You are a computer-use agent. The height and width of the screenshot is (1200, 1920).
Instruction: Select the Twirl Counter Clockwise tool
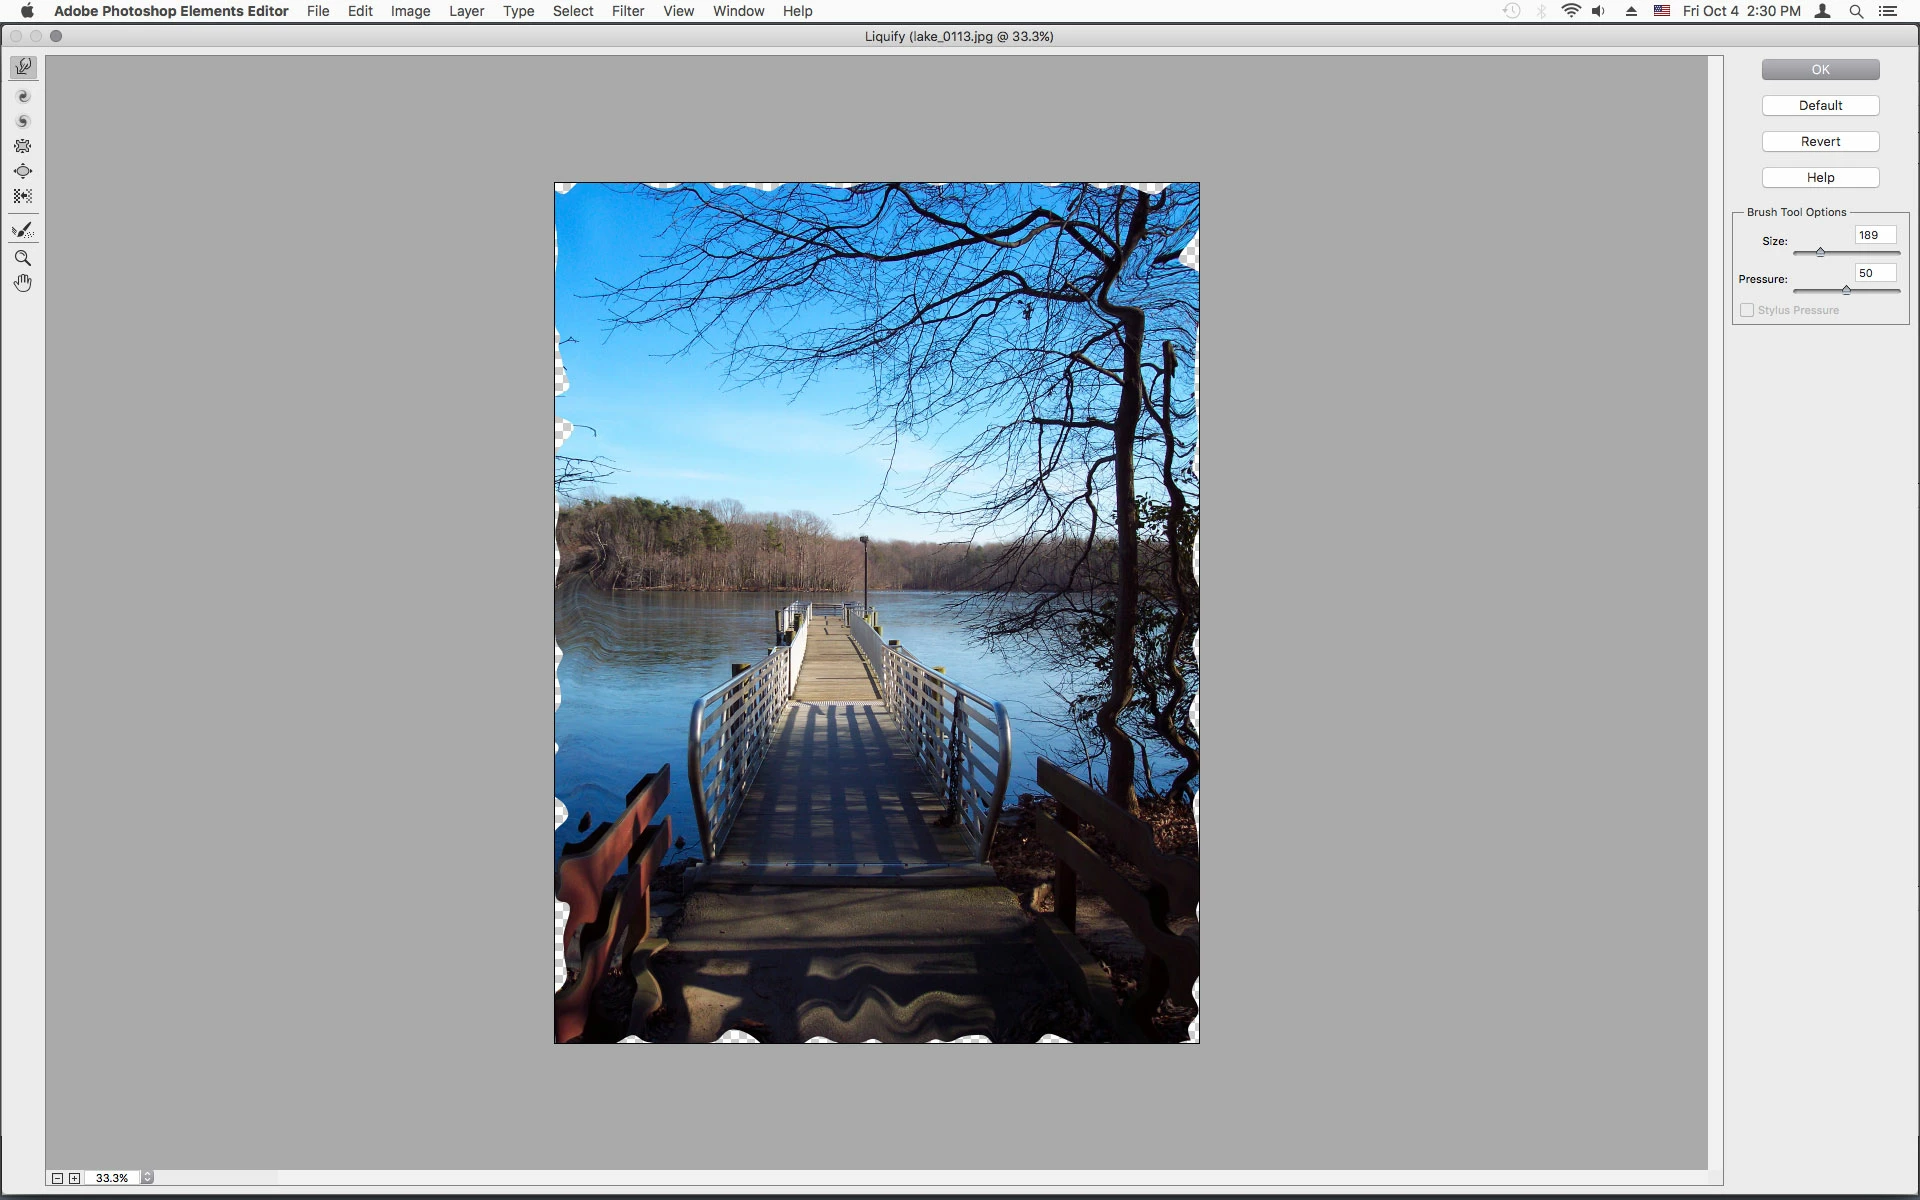click(x=23, y=122)
